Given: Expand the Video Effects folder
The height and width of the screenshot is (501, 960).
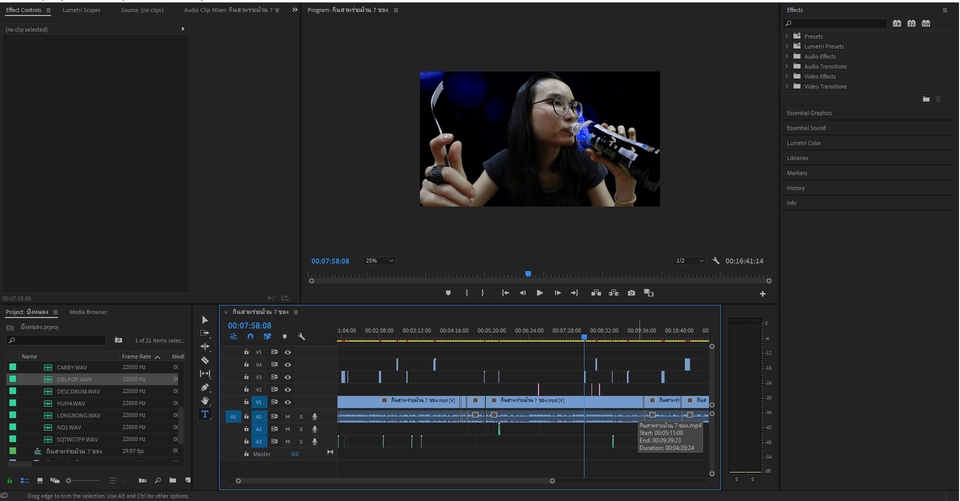Looking at the screenshot, I should pyautogui.click(x=787, y=76).
